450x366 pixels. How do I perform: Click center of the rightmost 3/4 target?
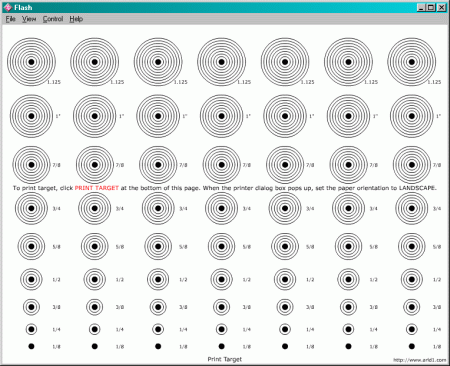tap(412, 208)
